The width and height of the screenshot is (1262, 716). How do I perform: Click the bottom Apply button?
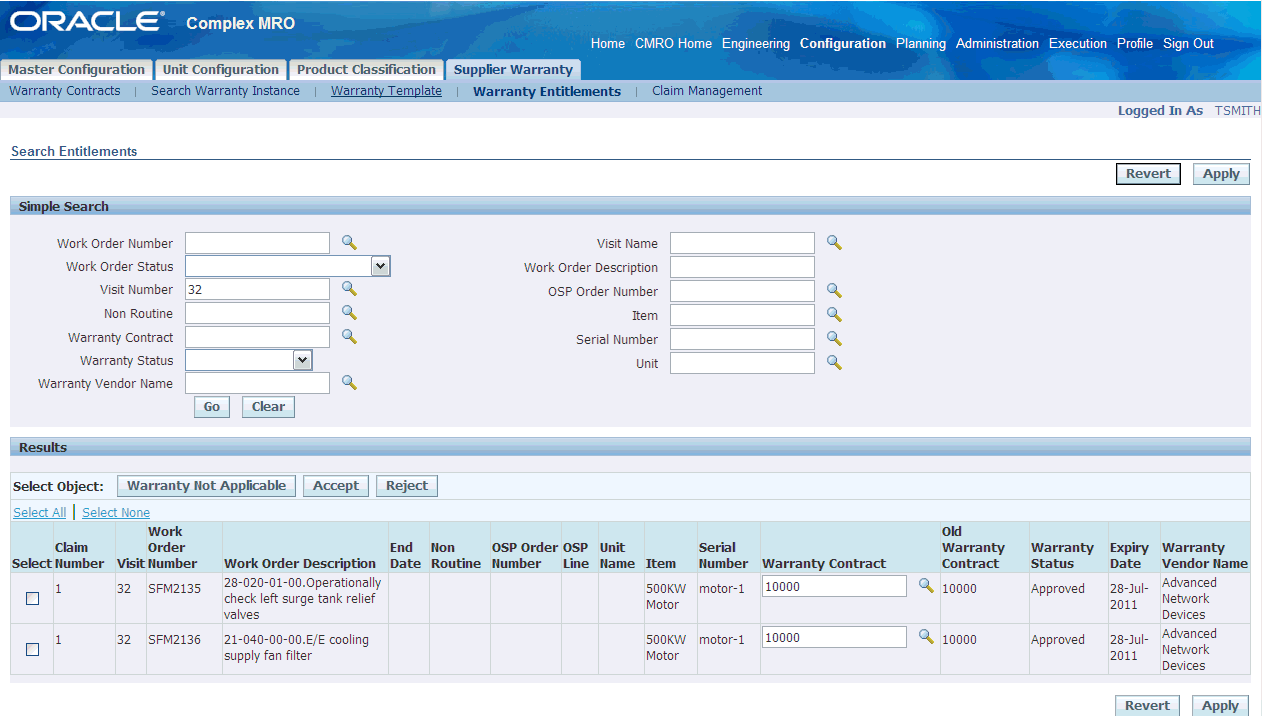pyautogui.click(x=1221, y=705)
